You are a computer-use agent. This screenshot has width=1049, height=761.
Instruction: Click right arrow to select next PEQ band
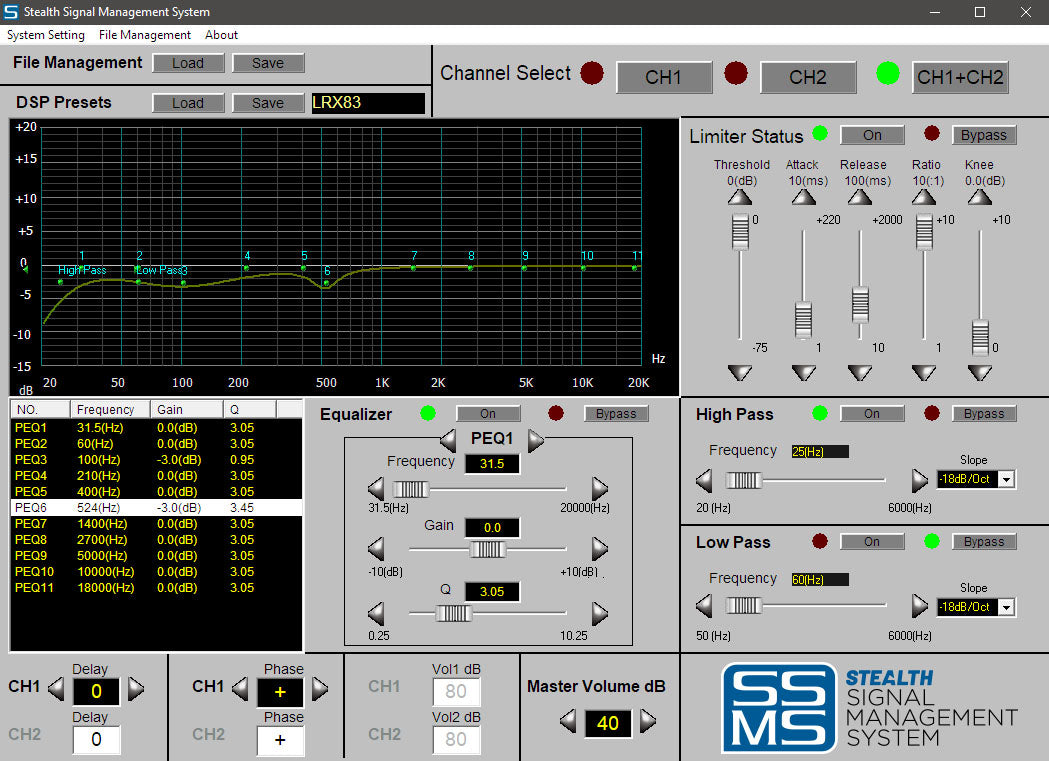(x=537, y=440)
